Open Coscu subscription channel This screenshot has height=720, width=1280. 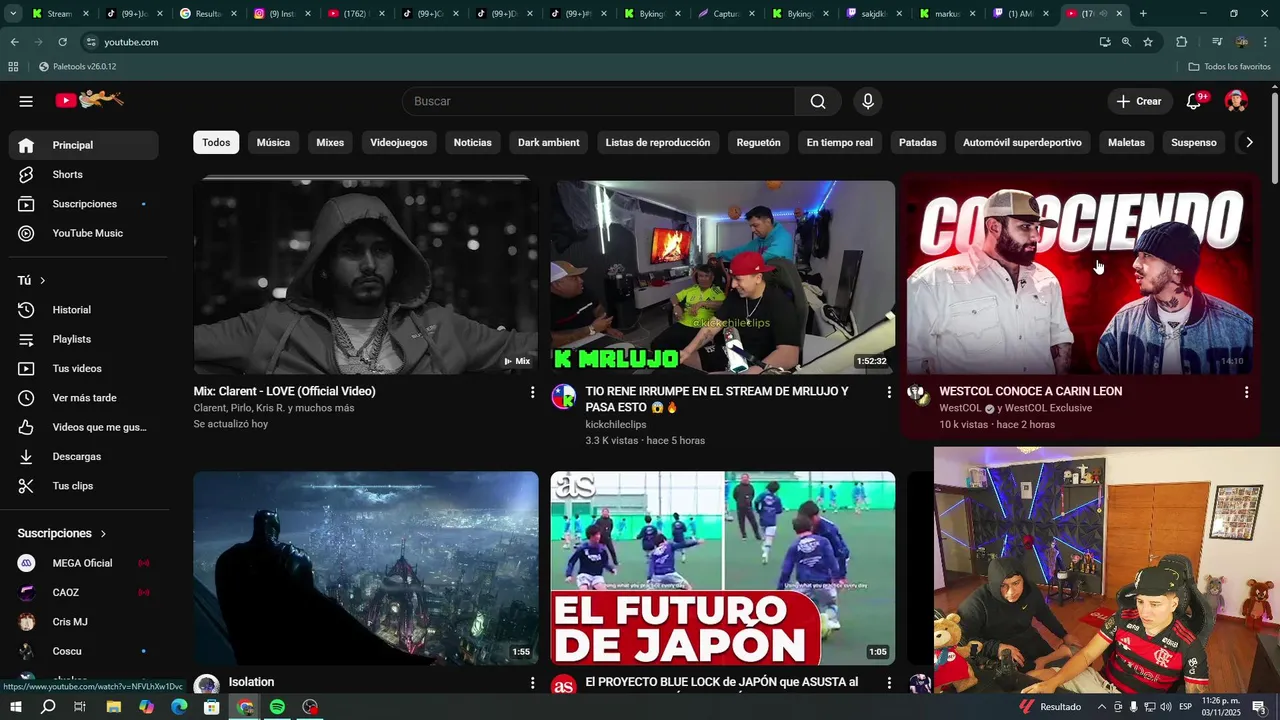point(84,651)
